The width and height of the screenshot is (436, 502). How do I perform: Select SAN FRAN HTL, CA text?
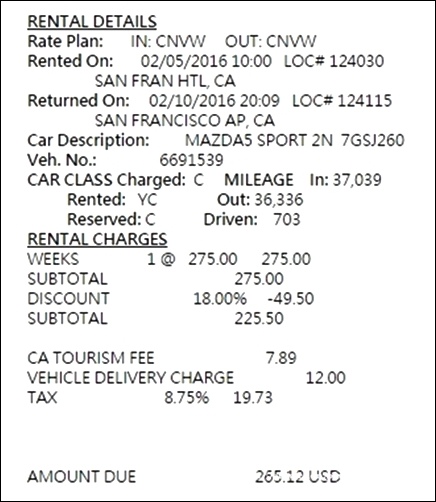point(165,81)
